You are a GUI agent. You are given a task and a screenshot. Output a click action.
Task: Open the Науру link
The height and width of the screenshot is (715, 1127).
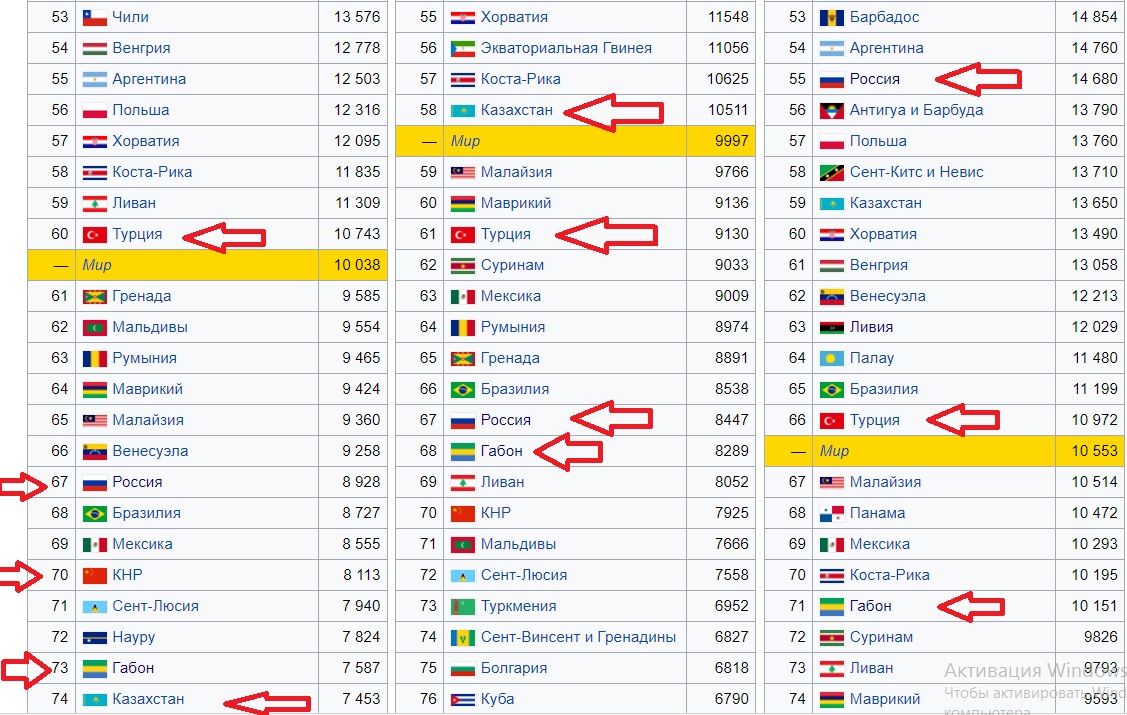coord(134,637)
